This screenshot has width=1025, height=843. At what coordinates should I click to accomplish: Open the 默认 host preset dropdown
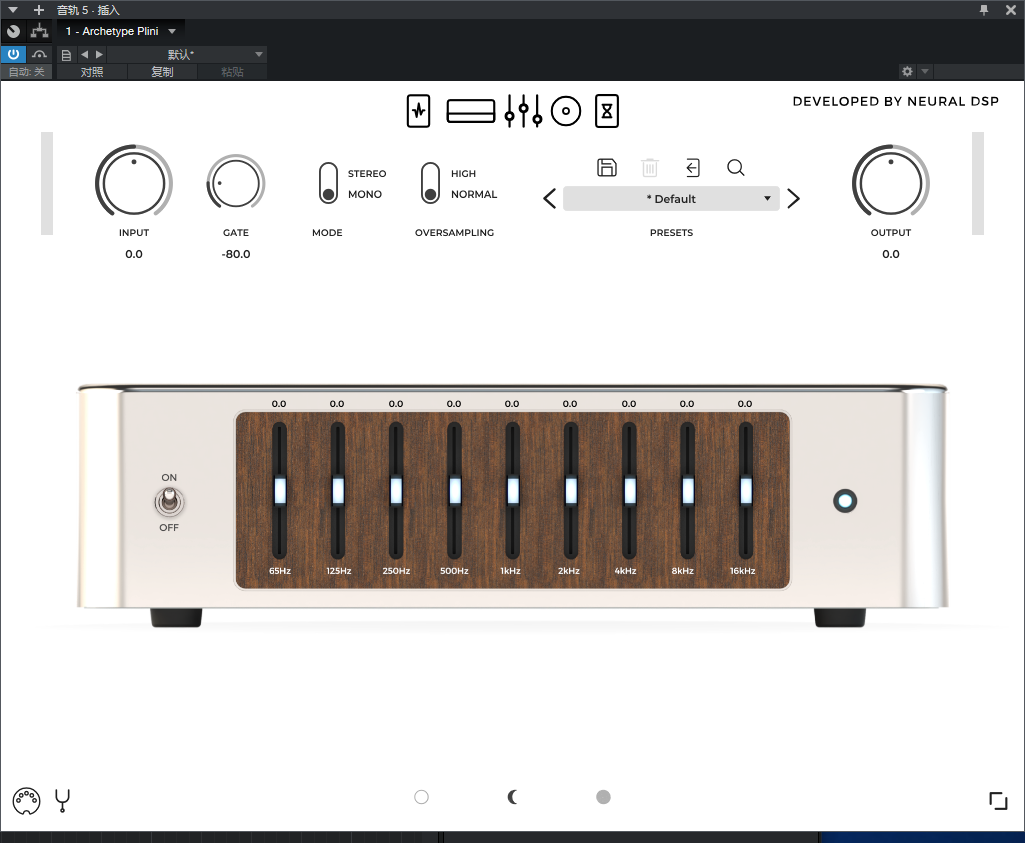tap(186, 54)
